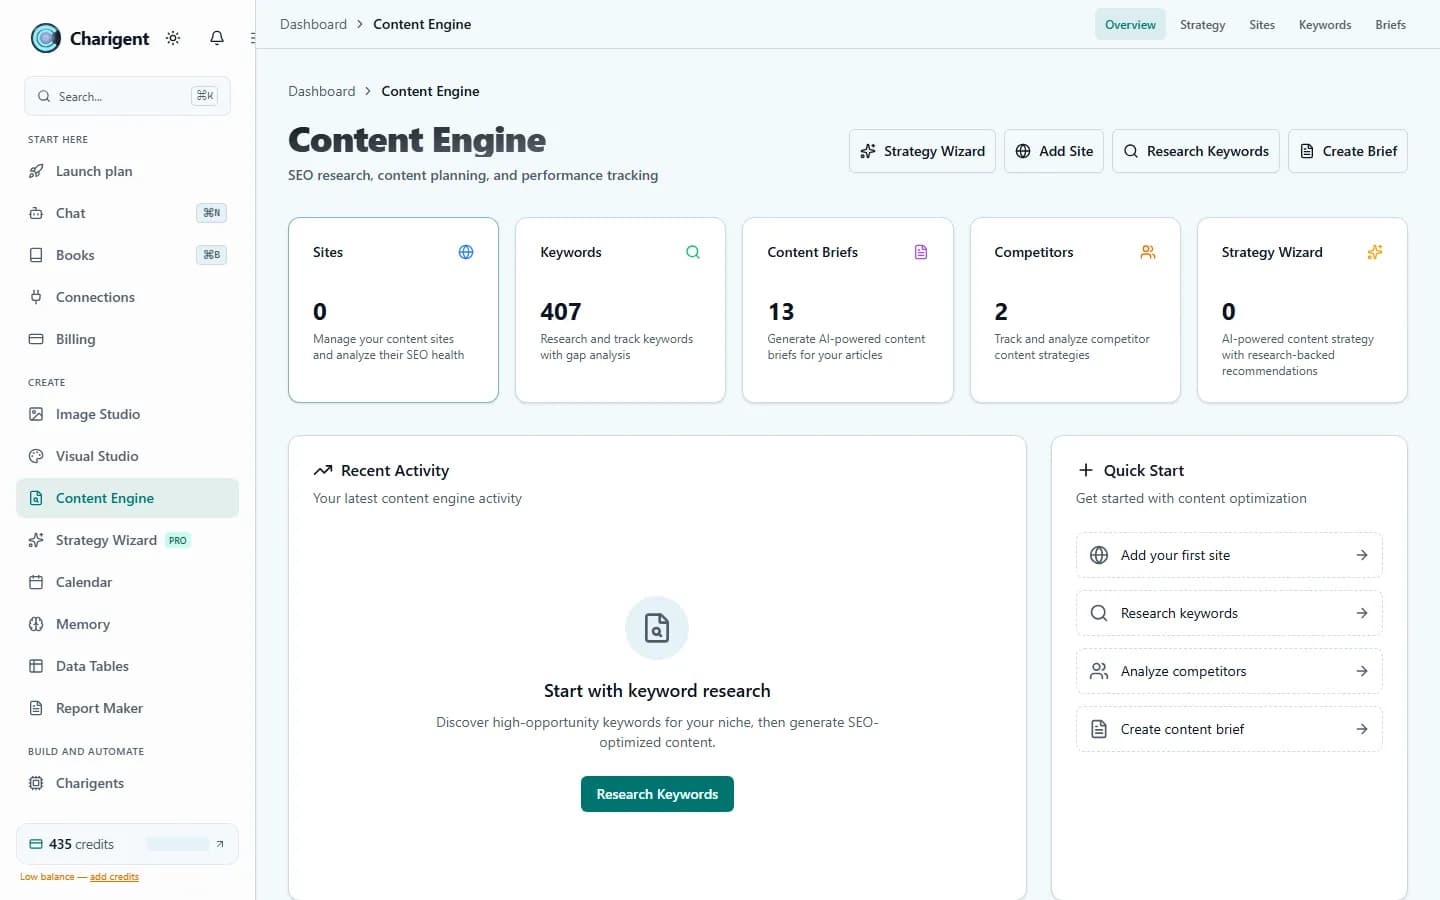This screenshot has height=900, width=1440.
Task: Switch to the Keywords tab
Action: 1325,25
